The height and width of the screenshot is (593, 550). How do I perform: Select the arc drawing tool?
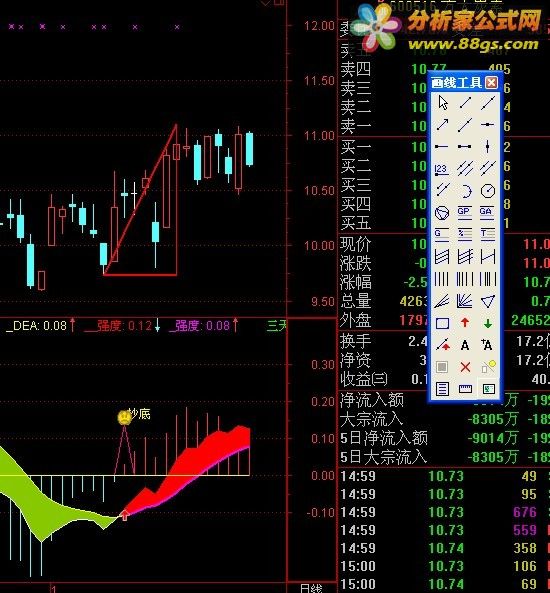pyautogui.click(x=465, y=191)
